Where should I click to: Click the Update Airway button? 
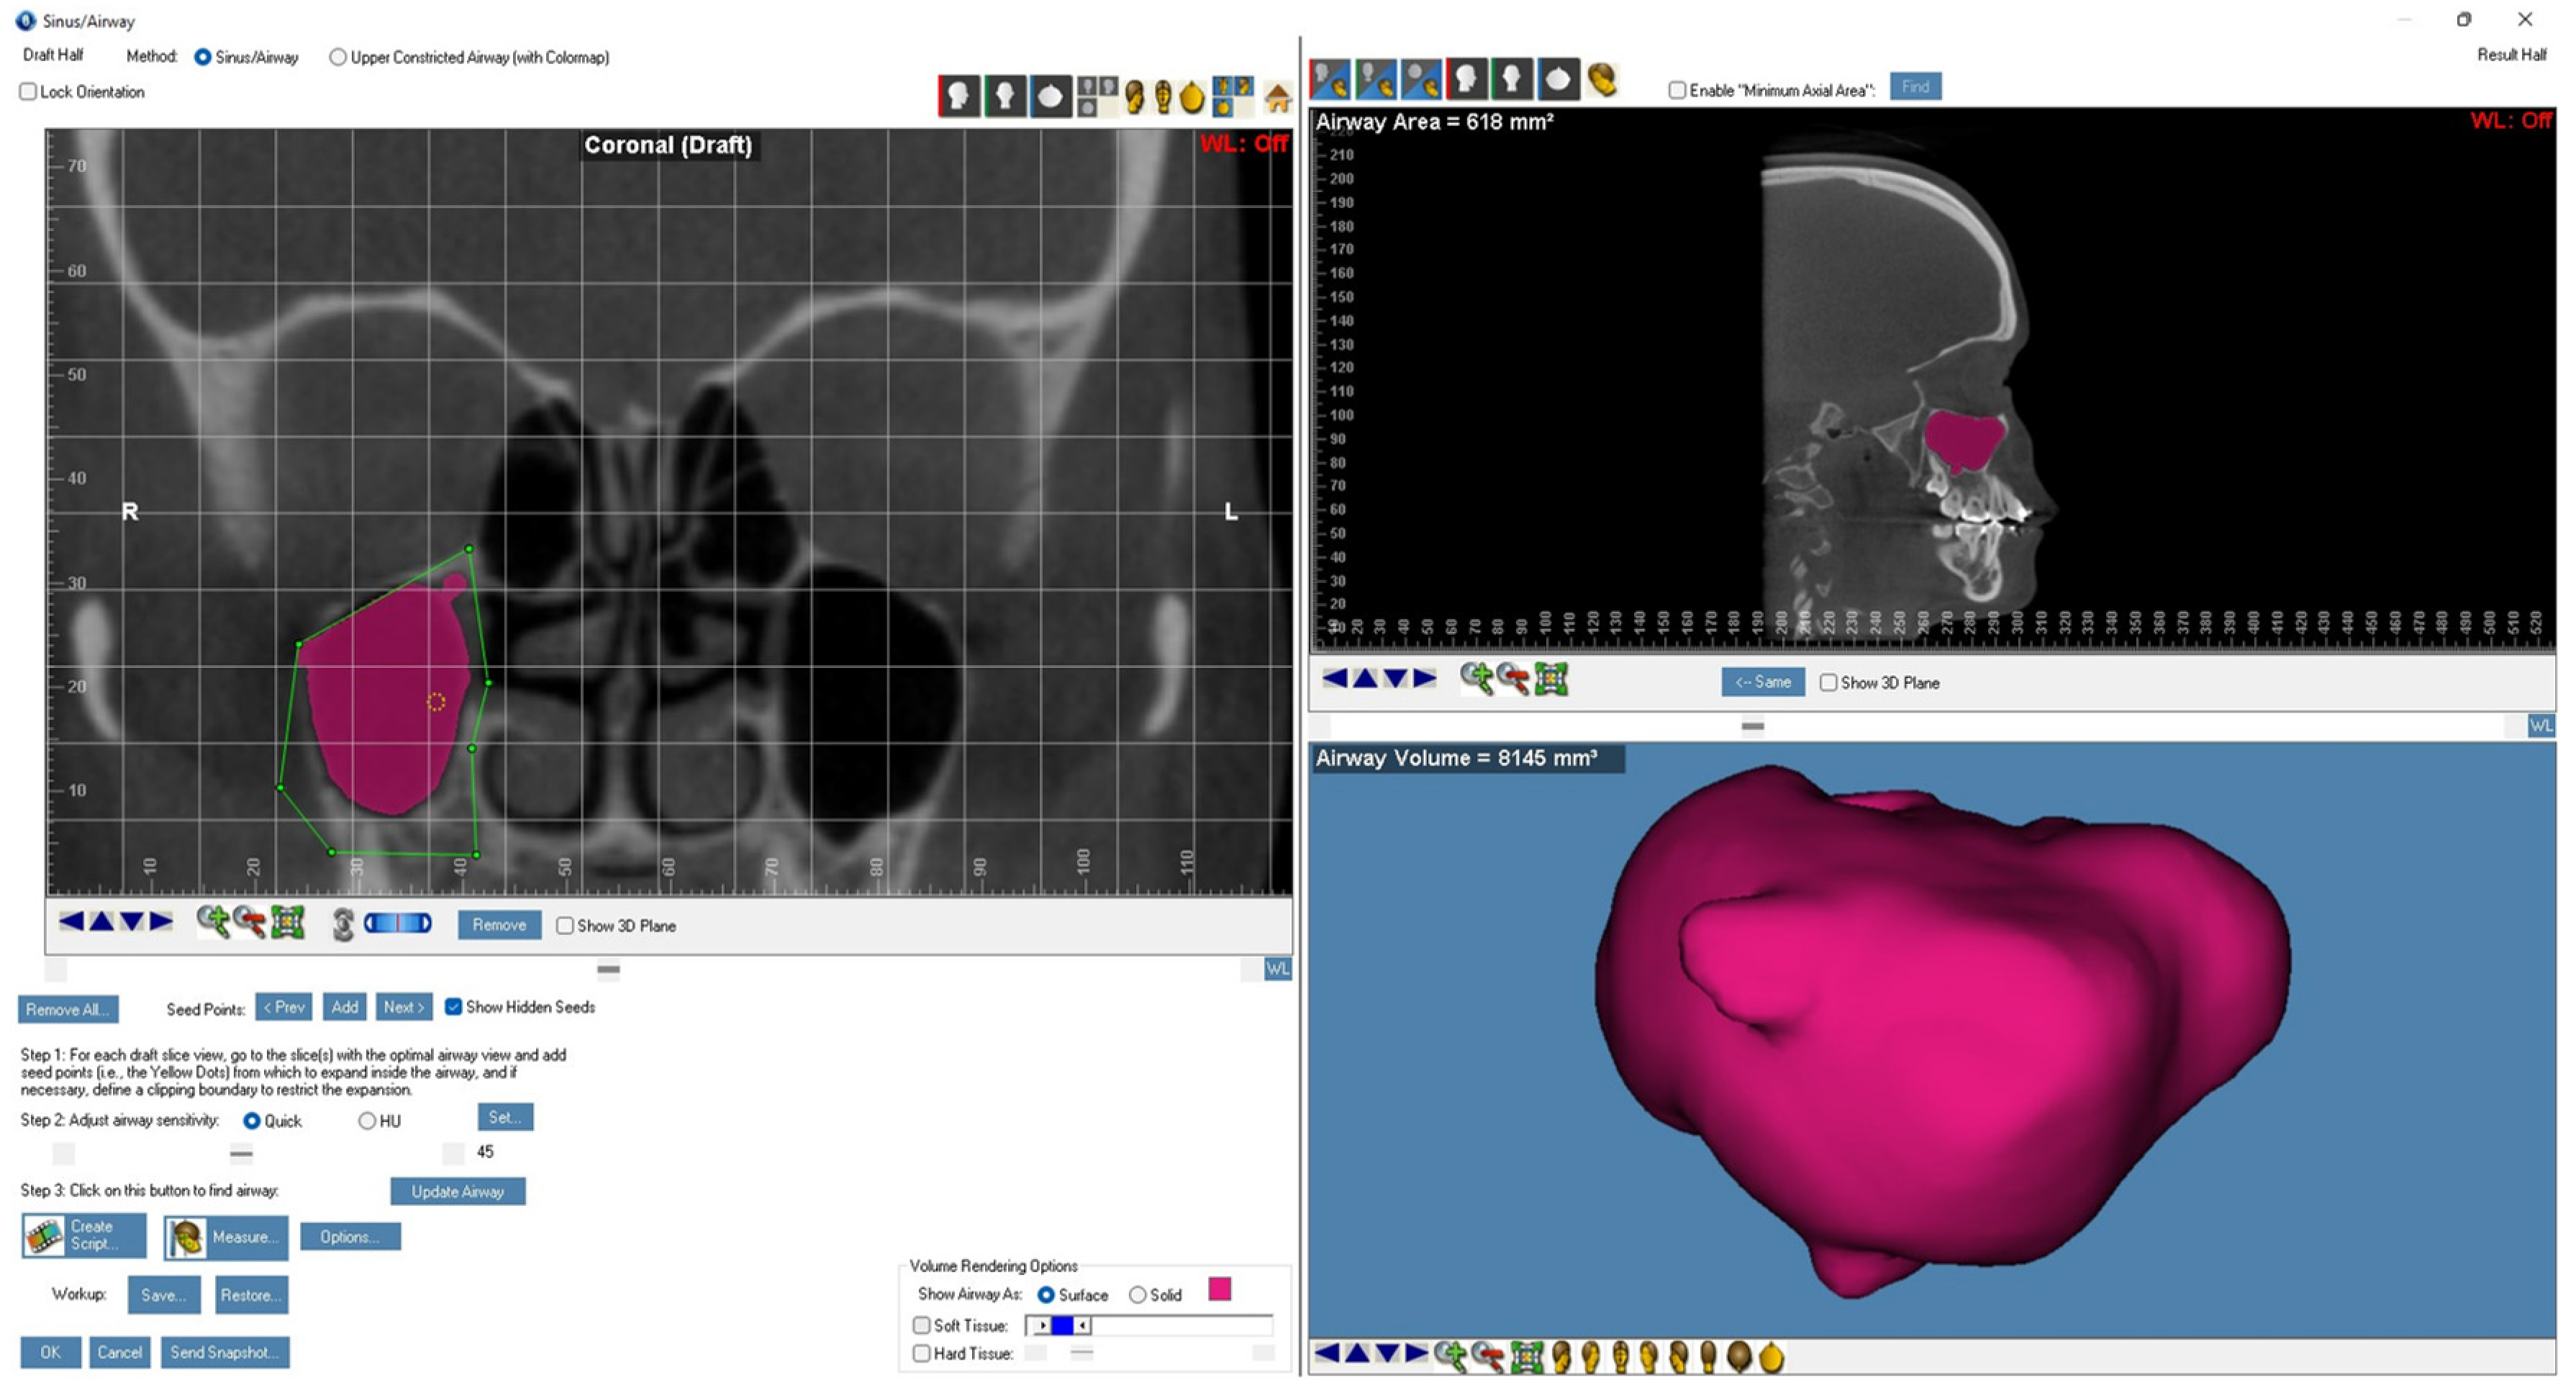457,1191
